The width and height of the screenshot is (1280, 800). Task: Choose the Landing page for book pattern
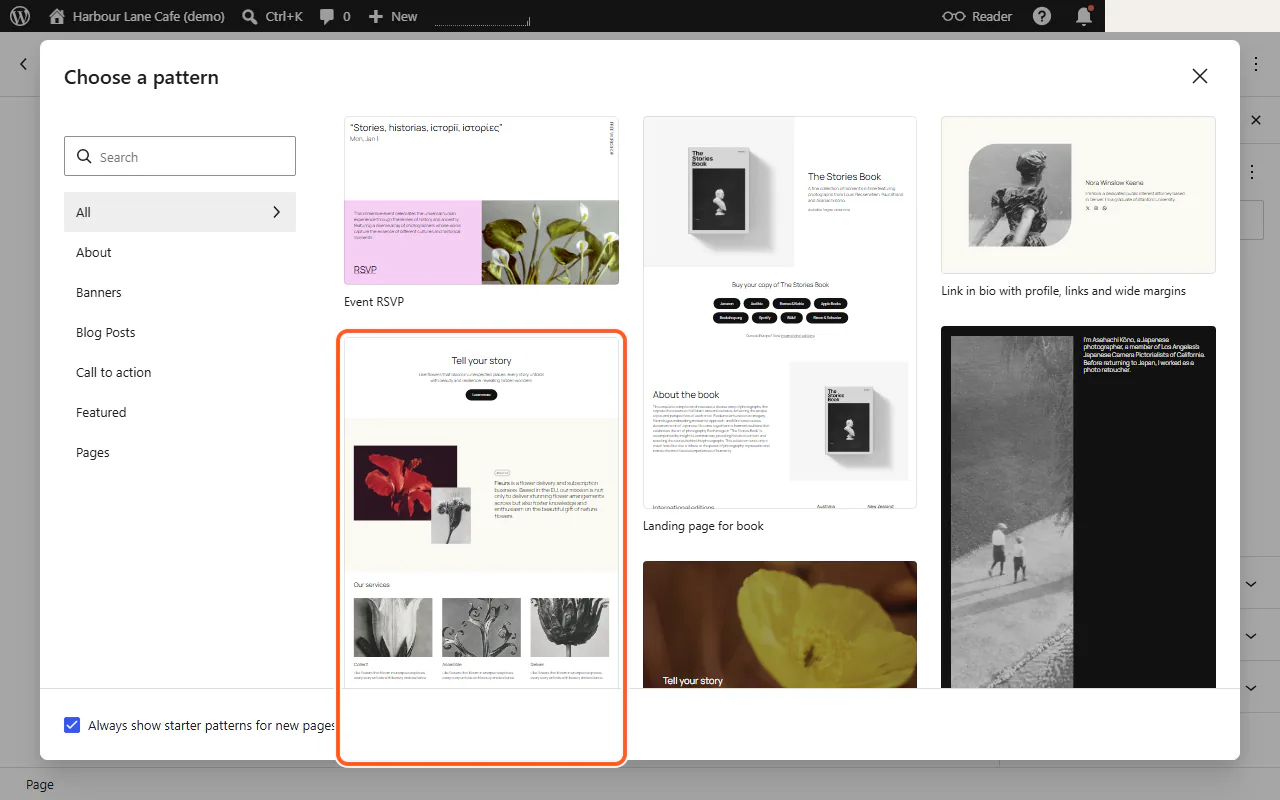click(780, 312)
